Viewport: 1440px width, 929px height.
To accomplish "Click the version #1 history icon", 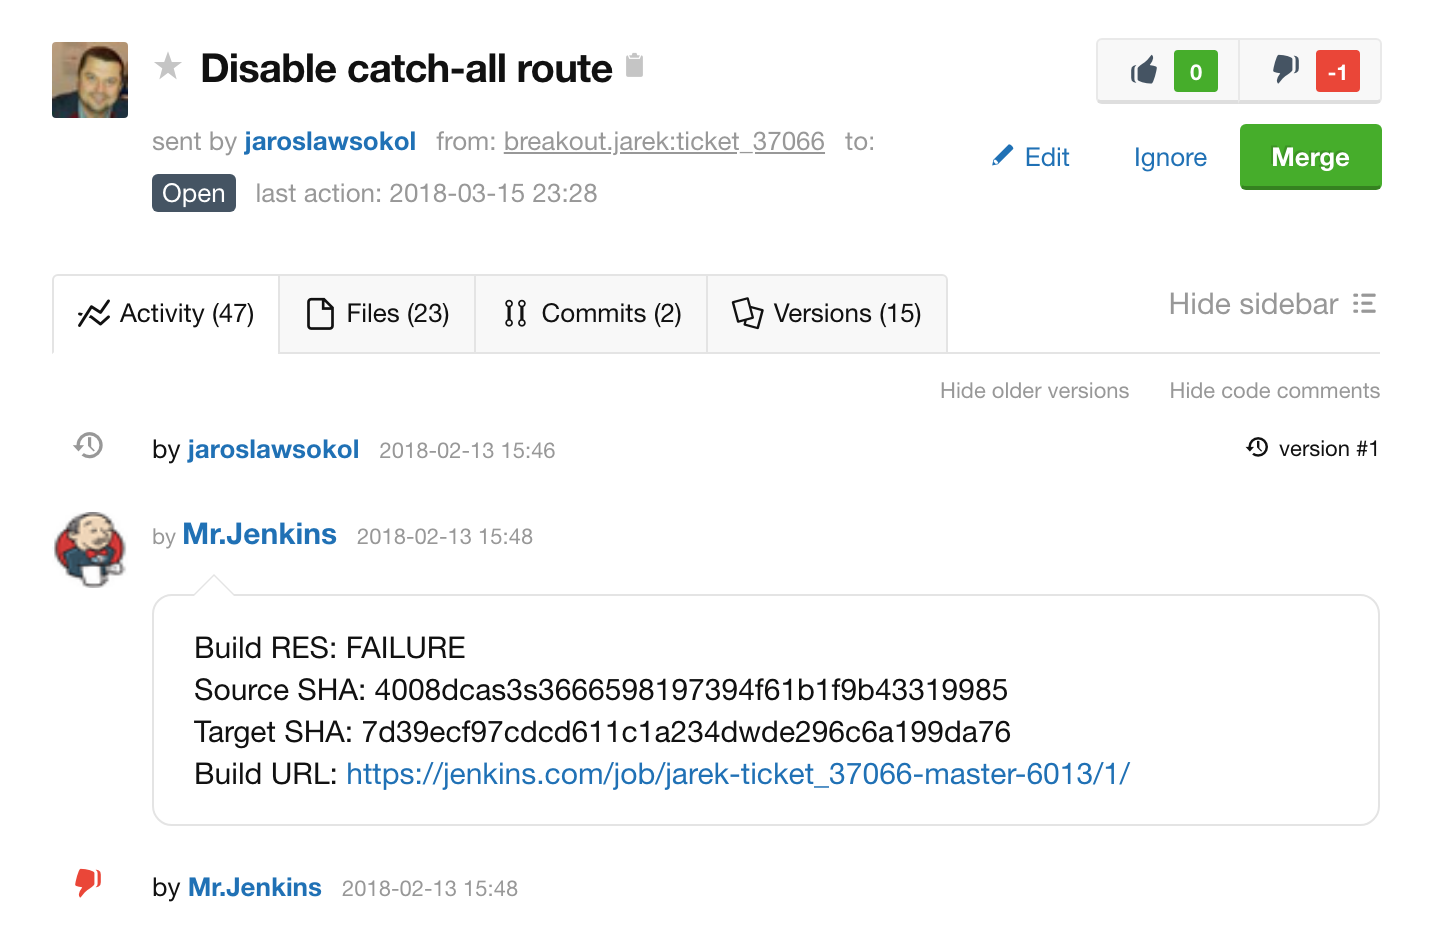I will [1257, 448].
